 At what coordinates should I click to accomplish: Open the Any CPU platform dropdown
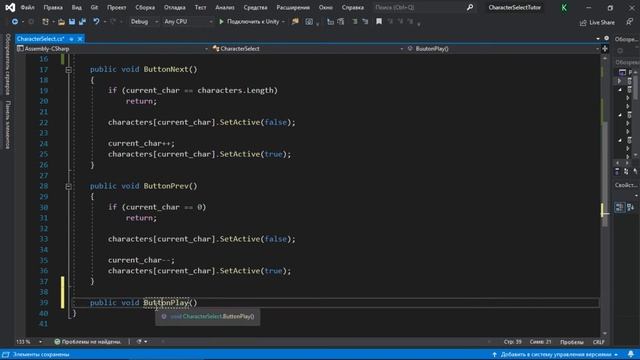(x=188, y=22)
